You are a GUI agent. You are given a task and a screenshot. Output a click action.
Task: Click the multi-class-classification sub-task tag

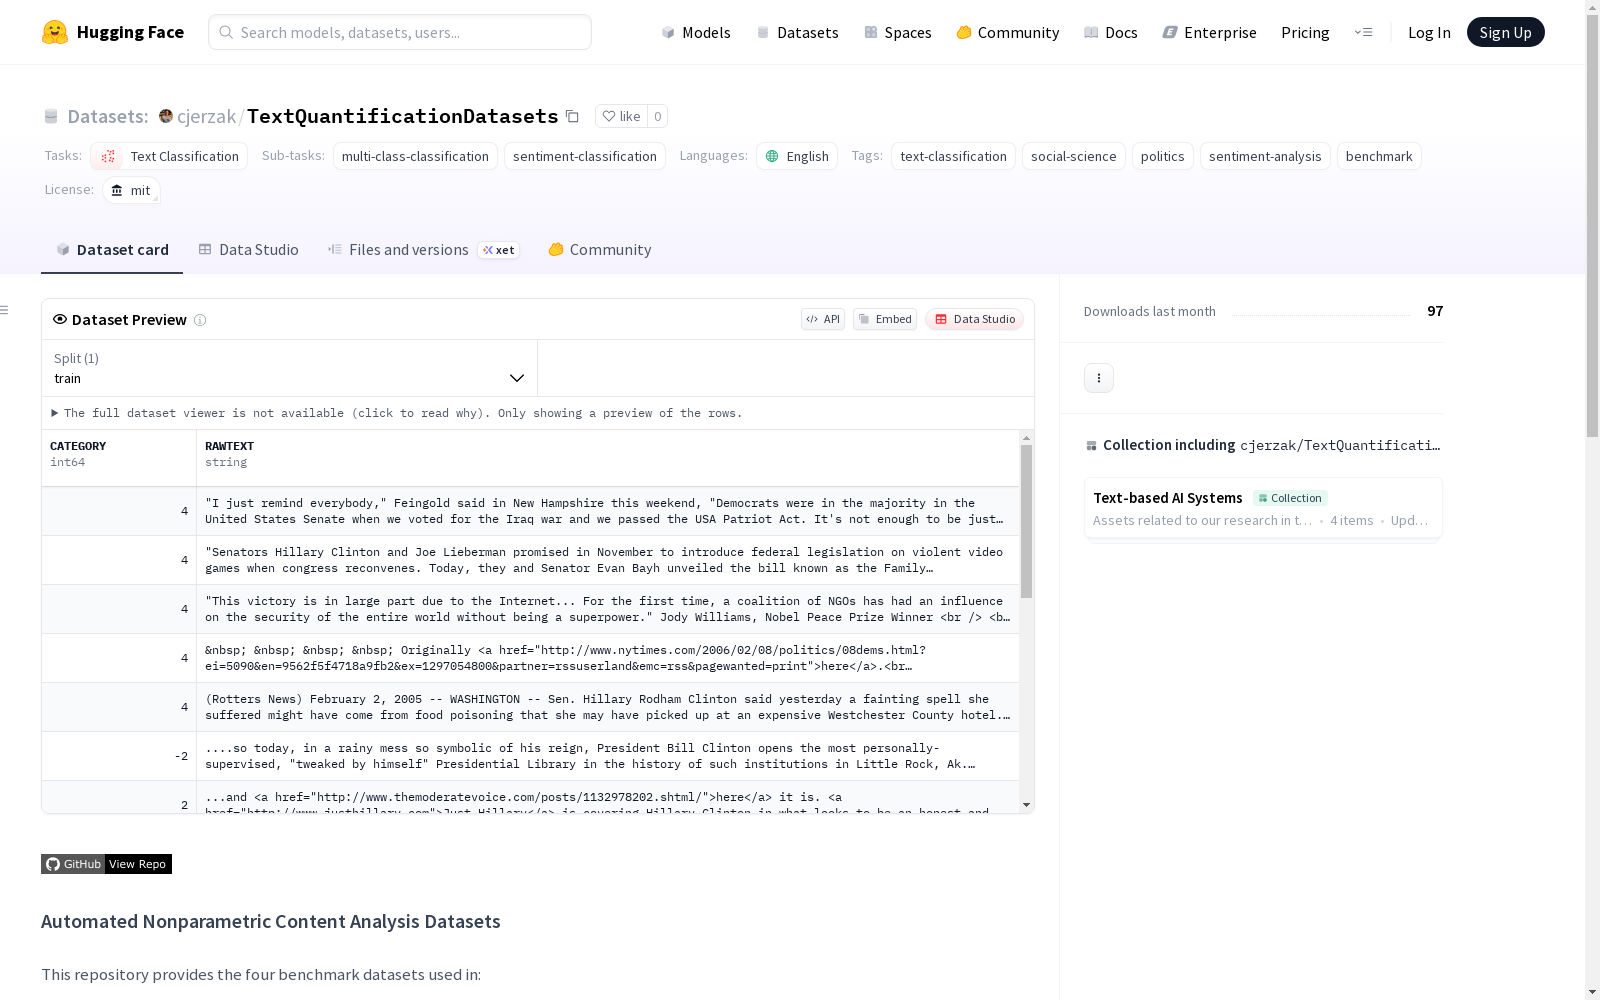(415, 156)
